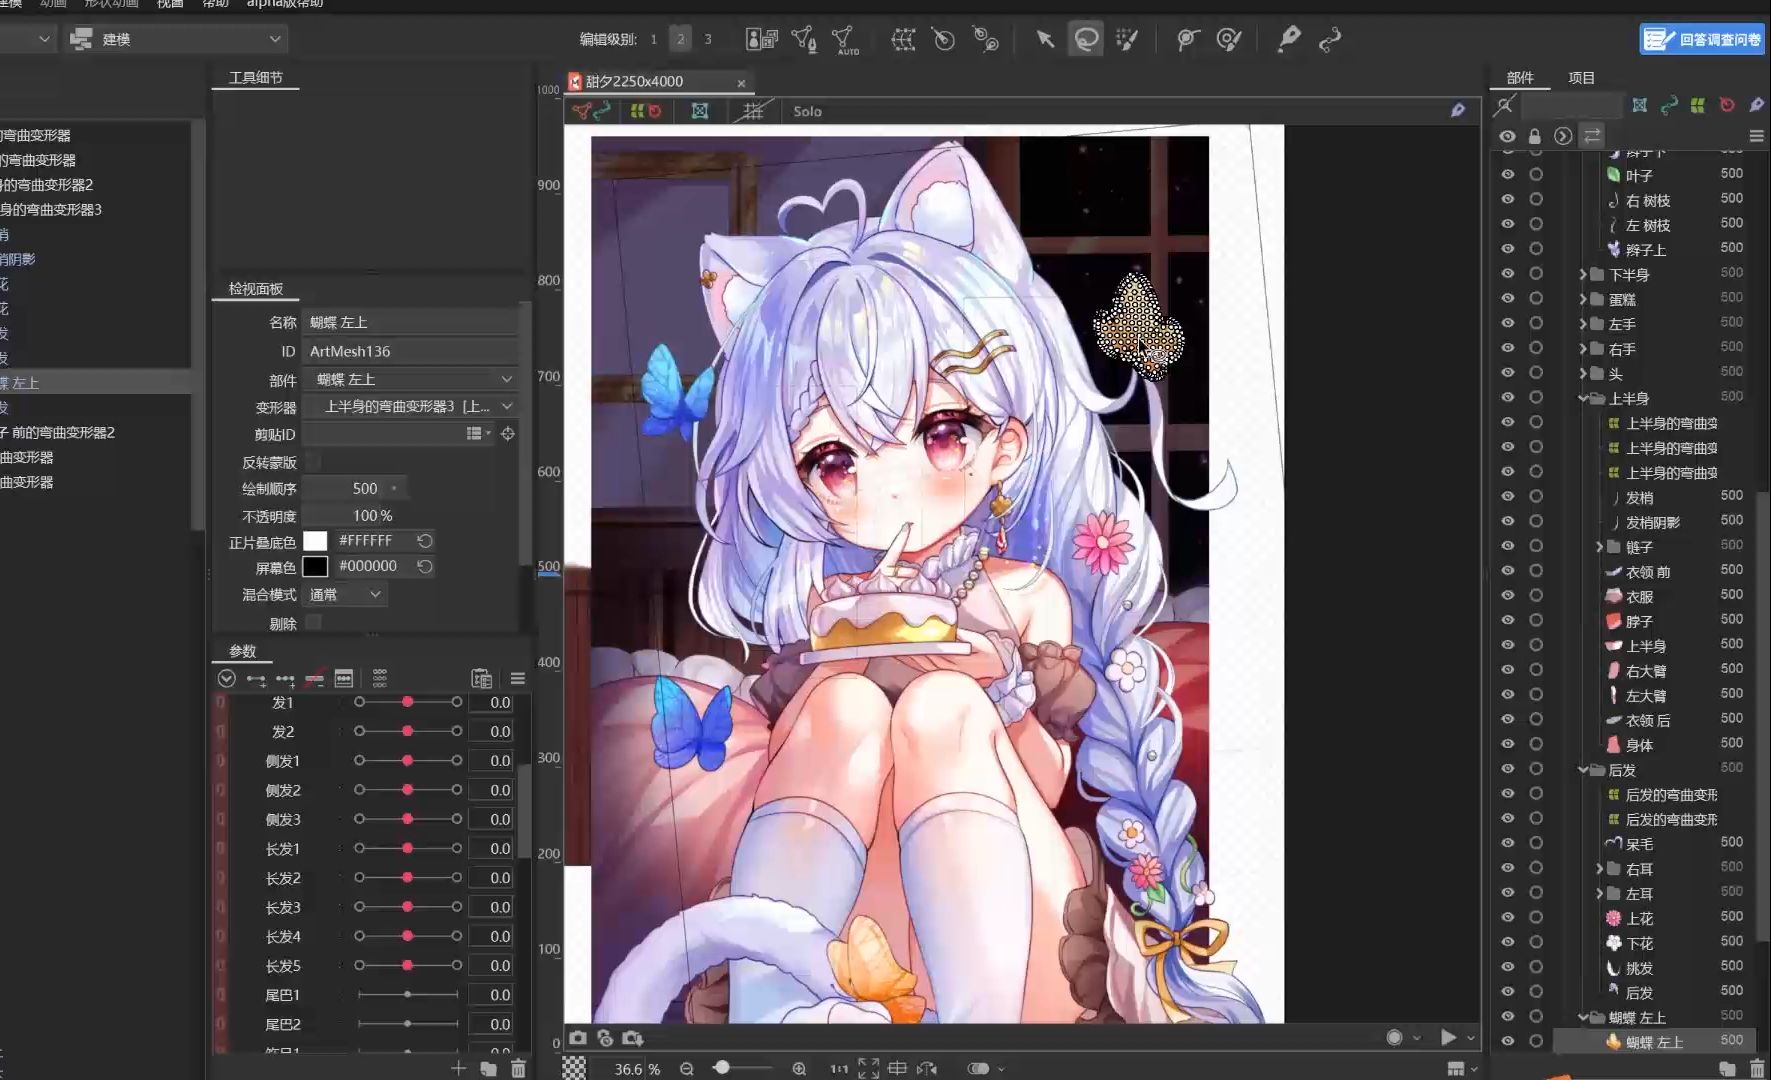Expand the 头 folder
This screenshot has height=1080, width=1771.
pos(1584,373)
